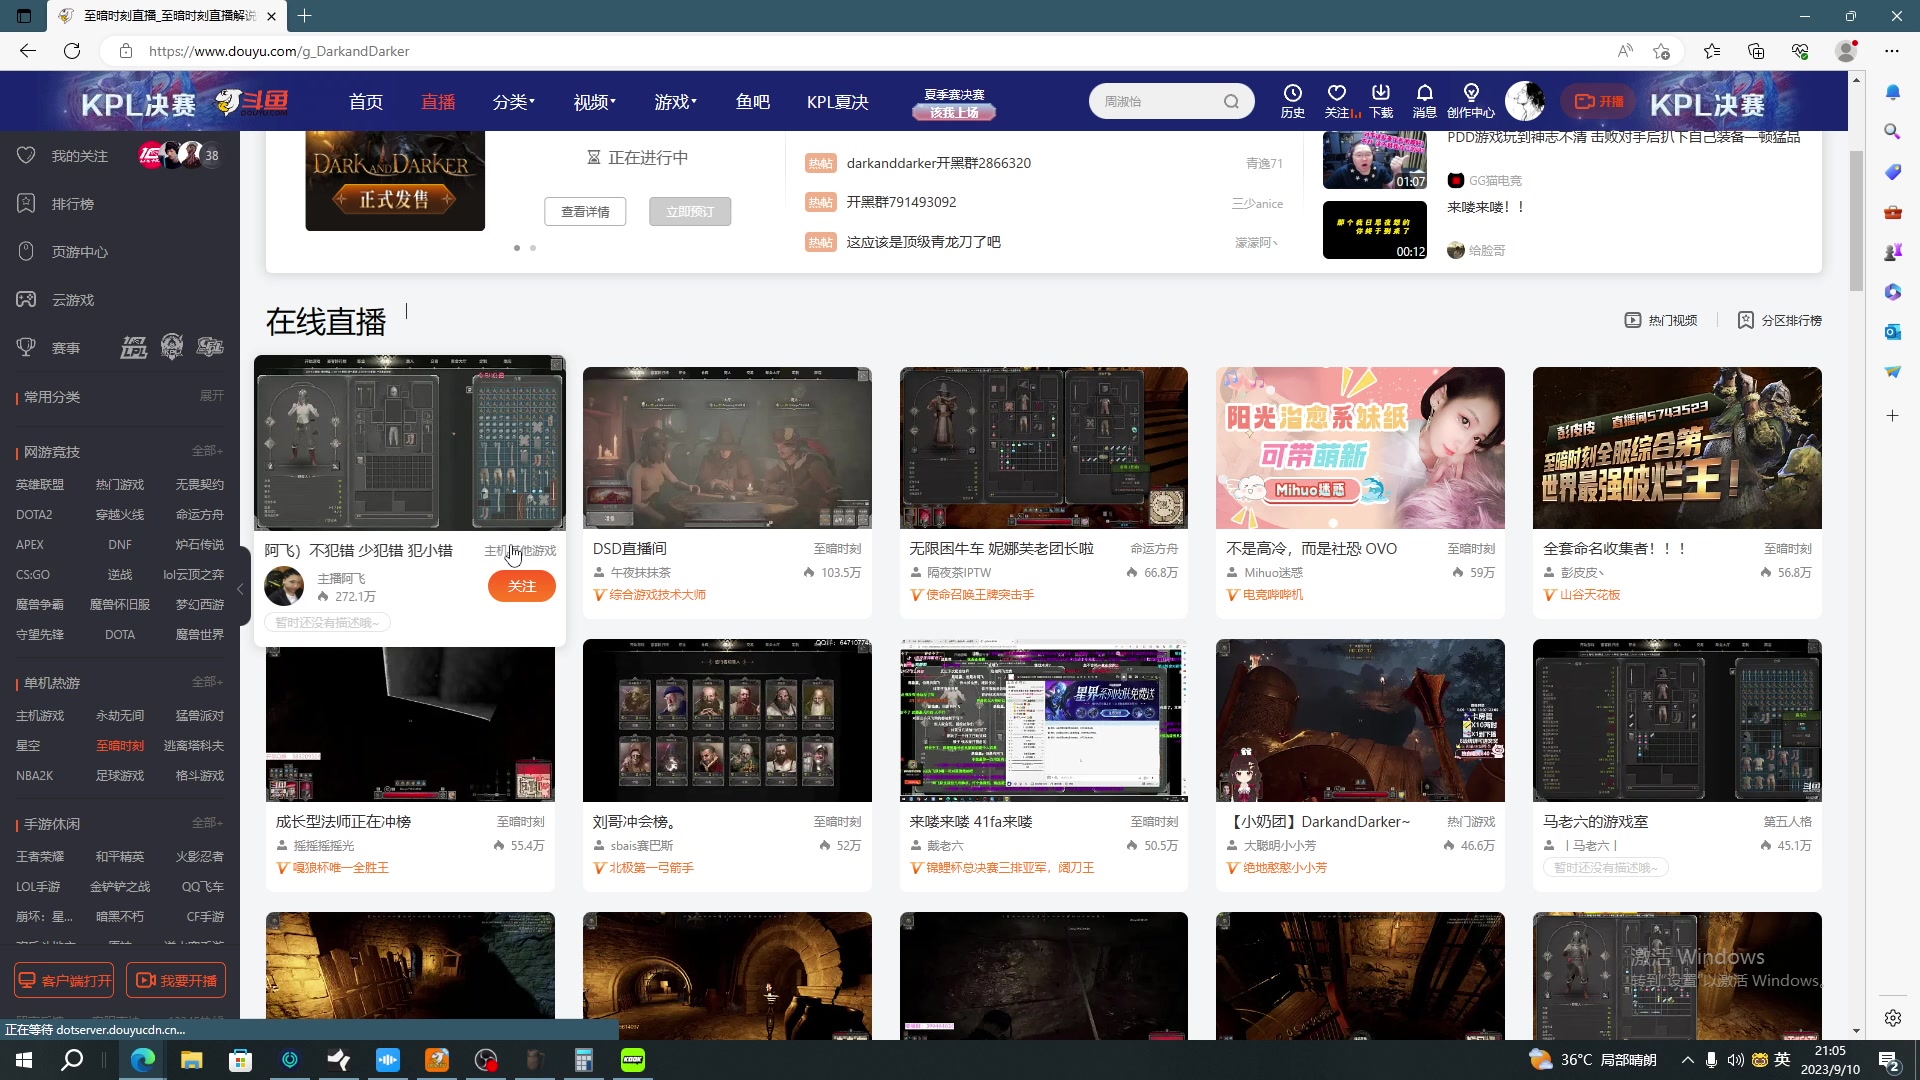Screen dimensions: 1920x1080
Task: Click 立即预订 button
Action: pyautogui.click(x=690, y=212)
